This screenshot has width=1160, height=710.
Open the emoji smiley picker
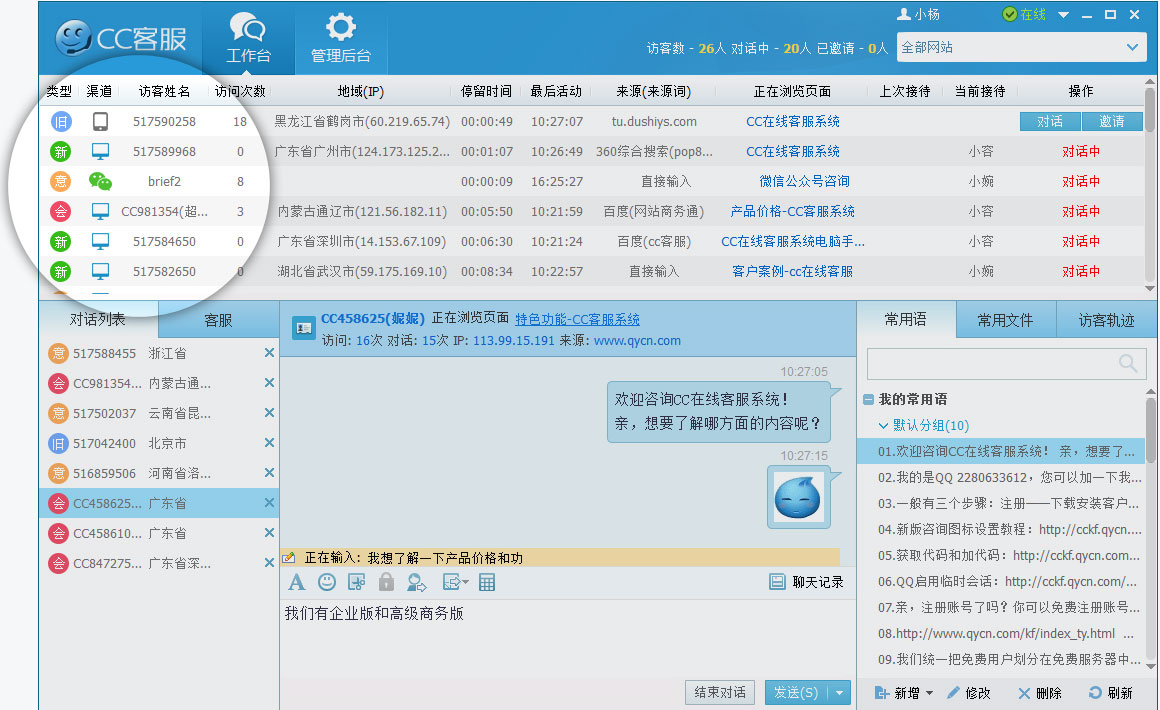326,582
